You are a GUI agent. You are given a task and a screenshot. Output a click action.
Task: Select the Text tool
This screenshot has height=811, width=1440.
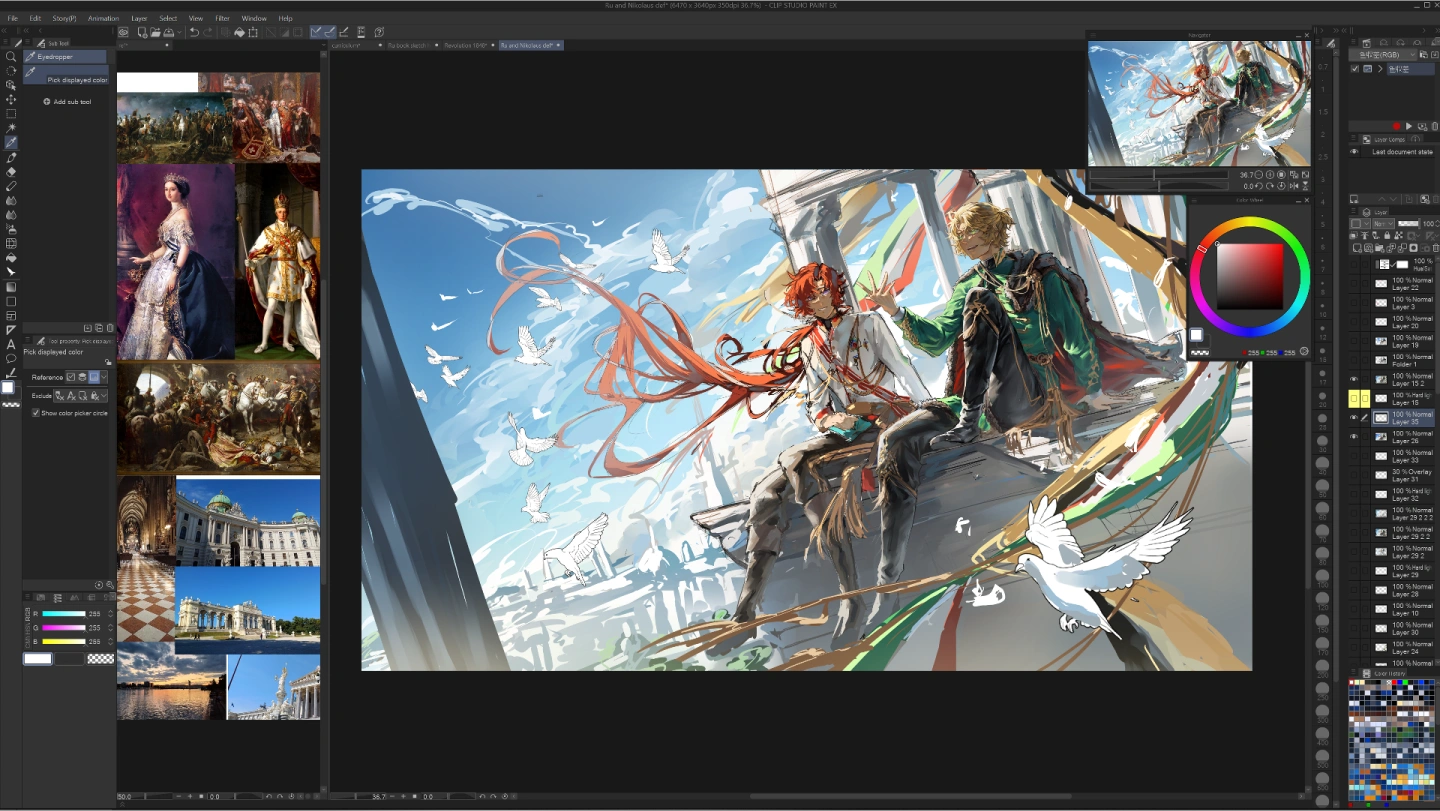(11, 344)
